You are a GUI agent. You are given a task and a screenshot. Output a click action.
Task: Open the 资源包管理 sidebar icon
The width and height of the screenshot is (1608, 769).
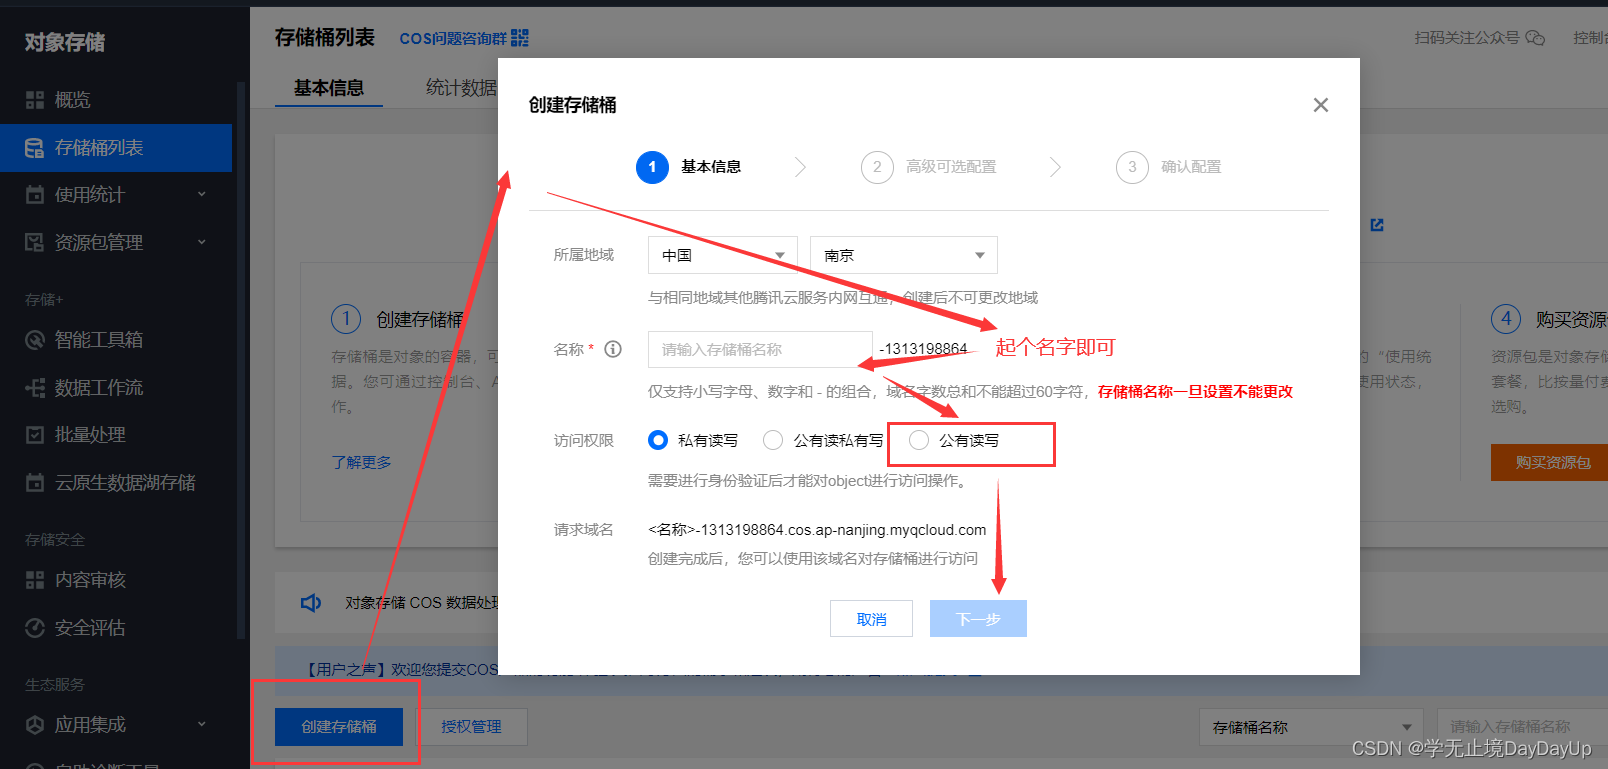pyautogui.click(x=35, y=243)
